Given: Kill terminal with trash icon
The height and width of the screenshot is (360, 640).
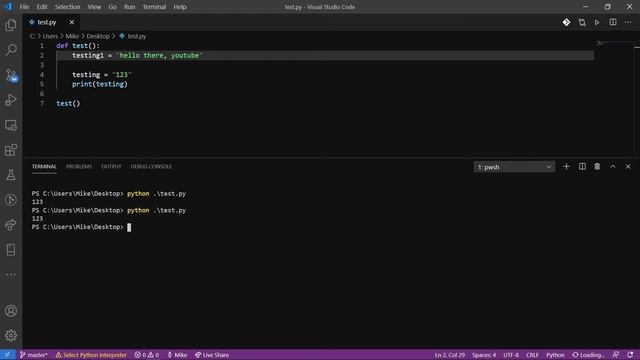Looking at the screenshot, I should coord(597,167).
